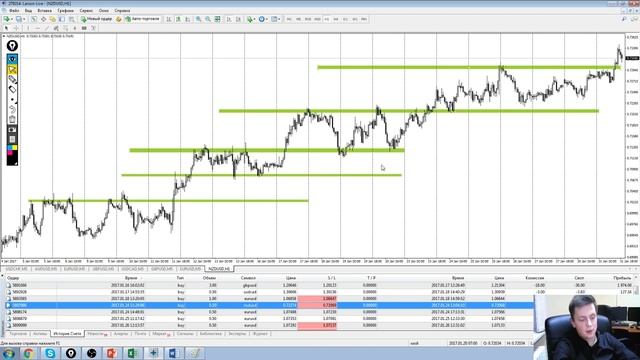Expand the Profiles dropdown arrow
The width and height of the screenshot is (640, 360).
tap(24, 19)
